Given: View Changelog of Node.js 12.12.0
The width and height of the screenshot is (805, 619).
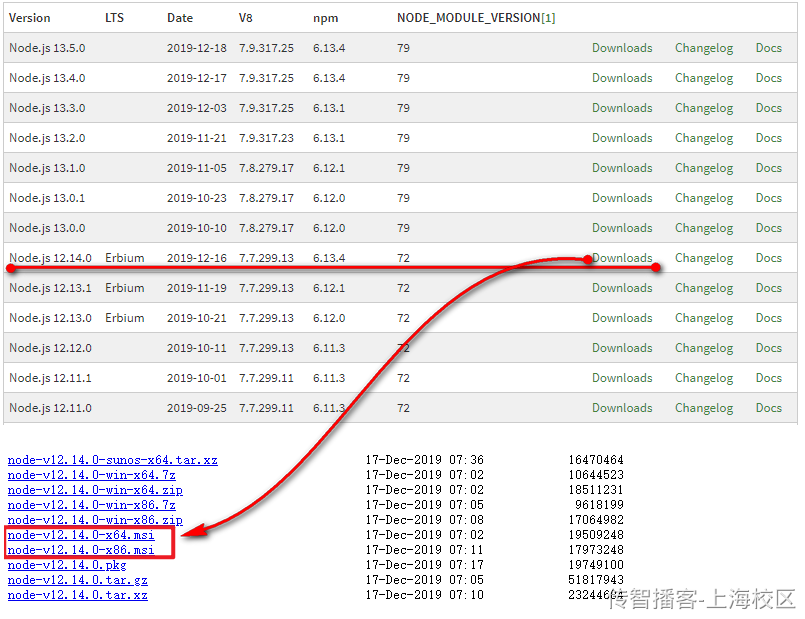Looking at the screenshot, I should pos(704,349).
